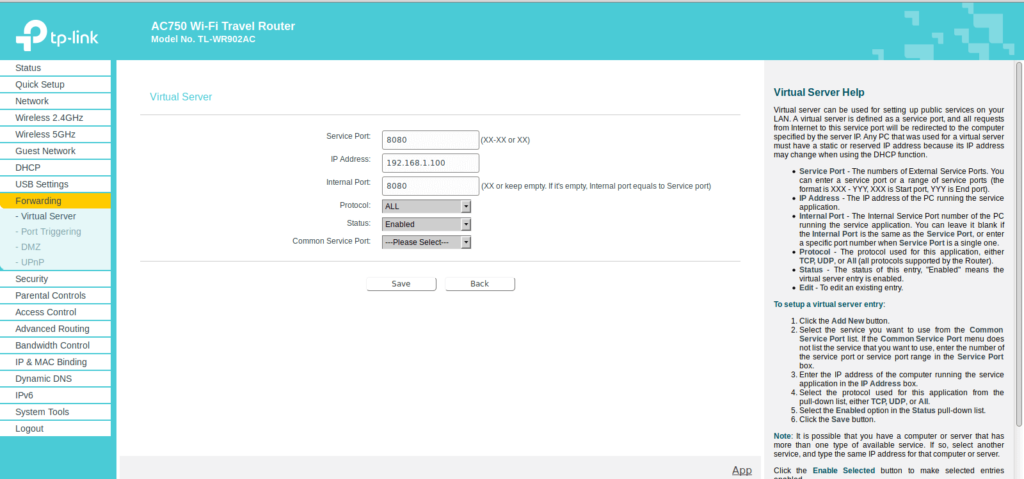Open the Status menu item
The width and height of the screenshot is (1024, 479).
[x=28, y=68]
